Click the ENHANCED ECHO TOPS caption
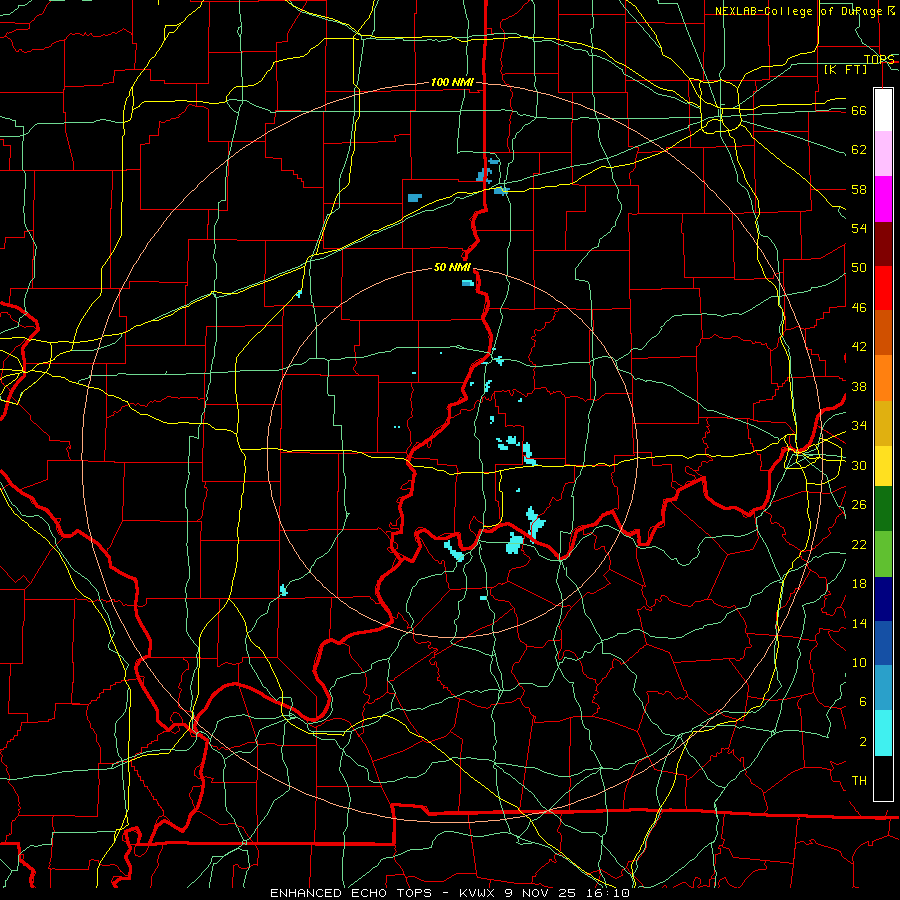900x900 pixels. [355, 893]
